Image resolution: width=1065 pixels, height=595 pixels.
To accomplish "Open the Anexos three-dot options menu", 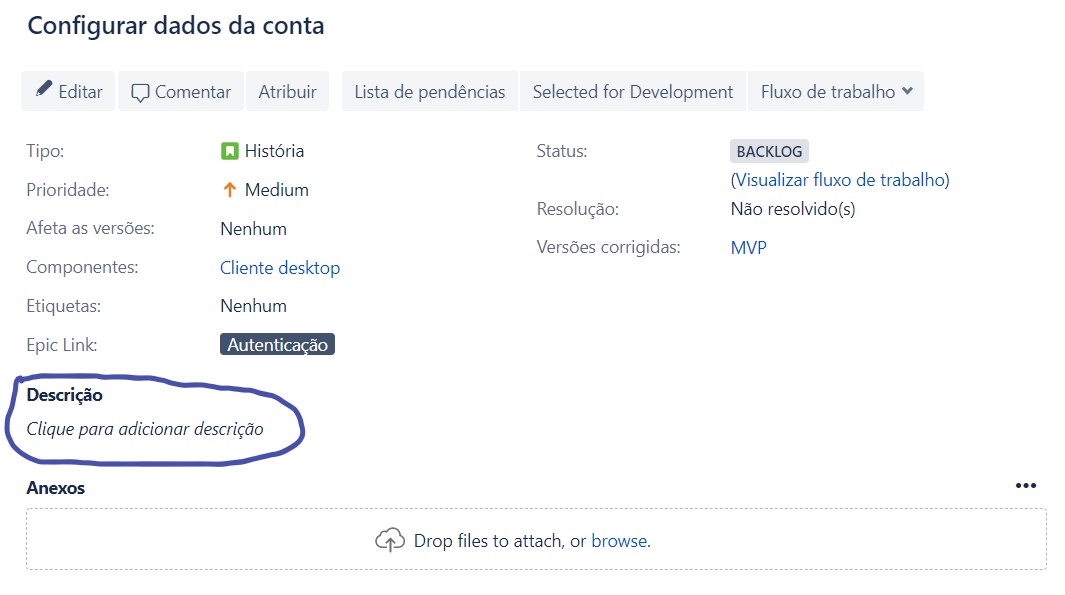I will click(1025, 486).
